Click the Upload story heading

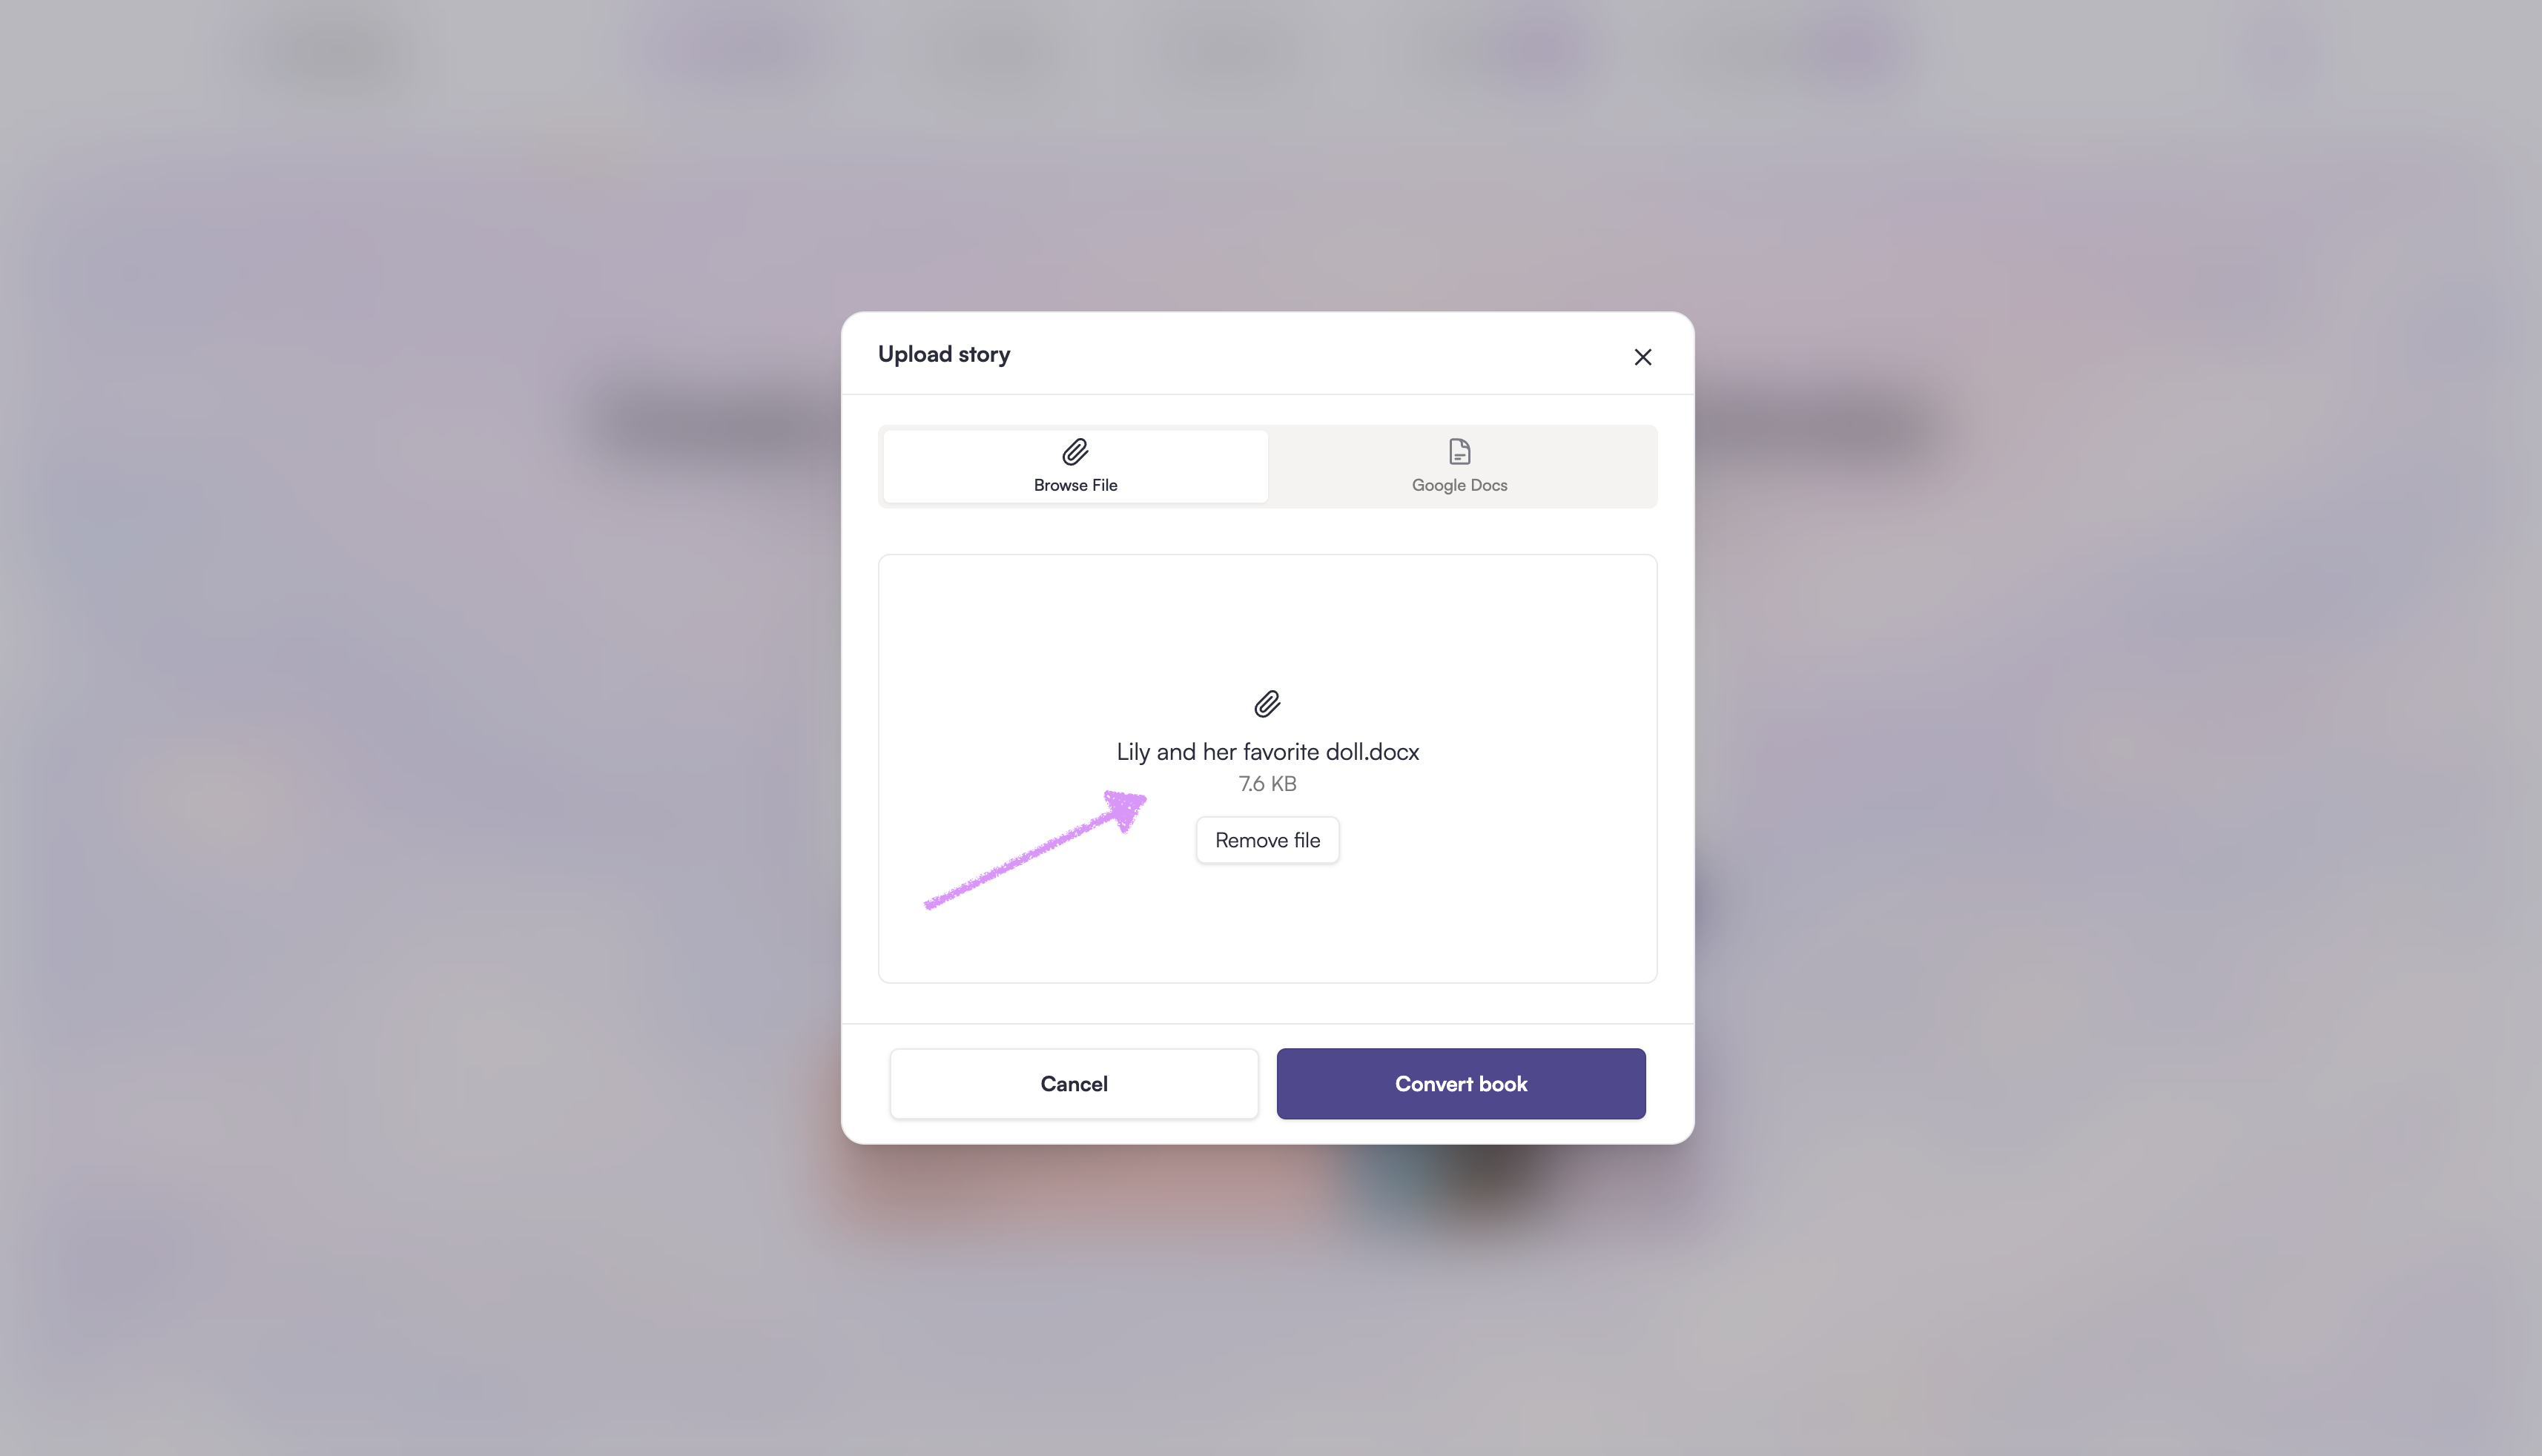click(943, 354)
